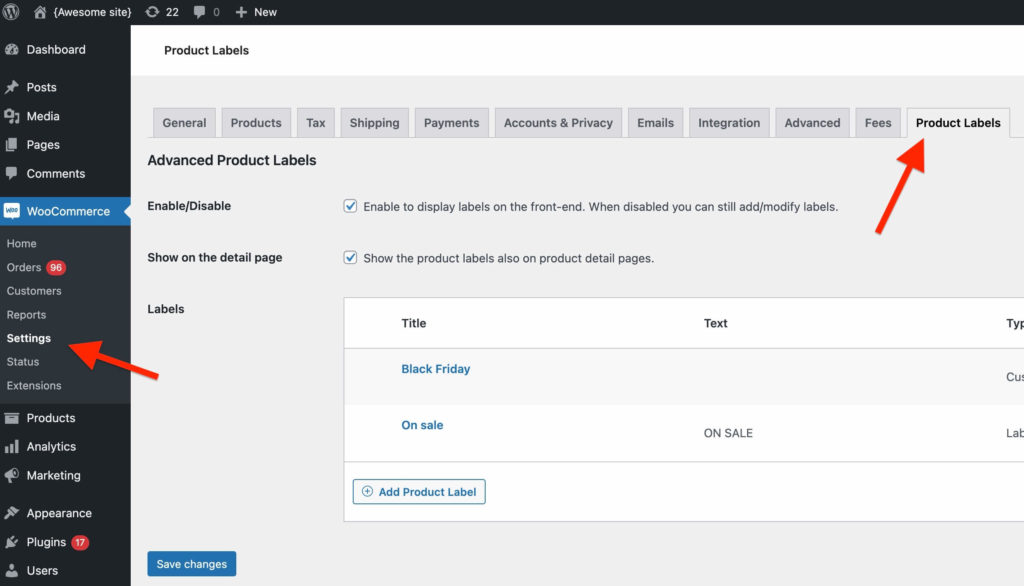Open the Emails tab

point(655,123)
